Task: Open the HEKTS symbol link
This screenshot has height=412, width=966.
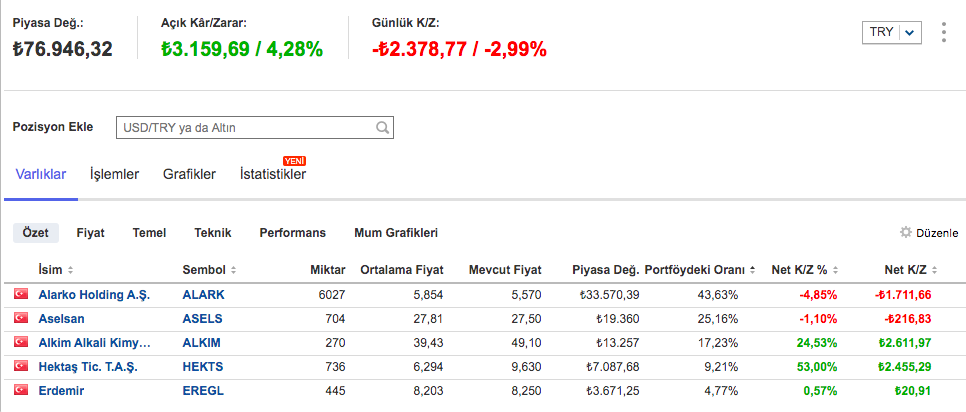Action: coord(203,367)
